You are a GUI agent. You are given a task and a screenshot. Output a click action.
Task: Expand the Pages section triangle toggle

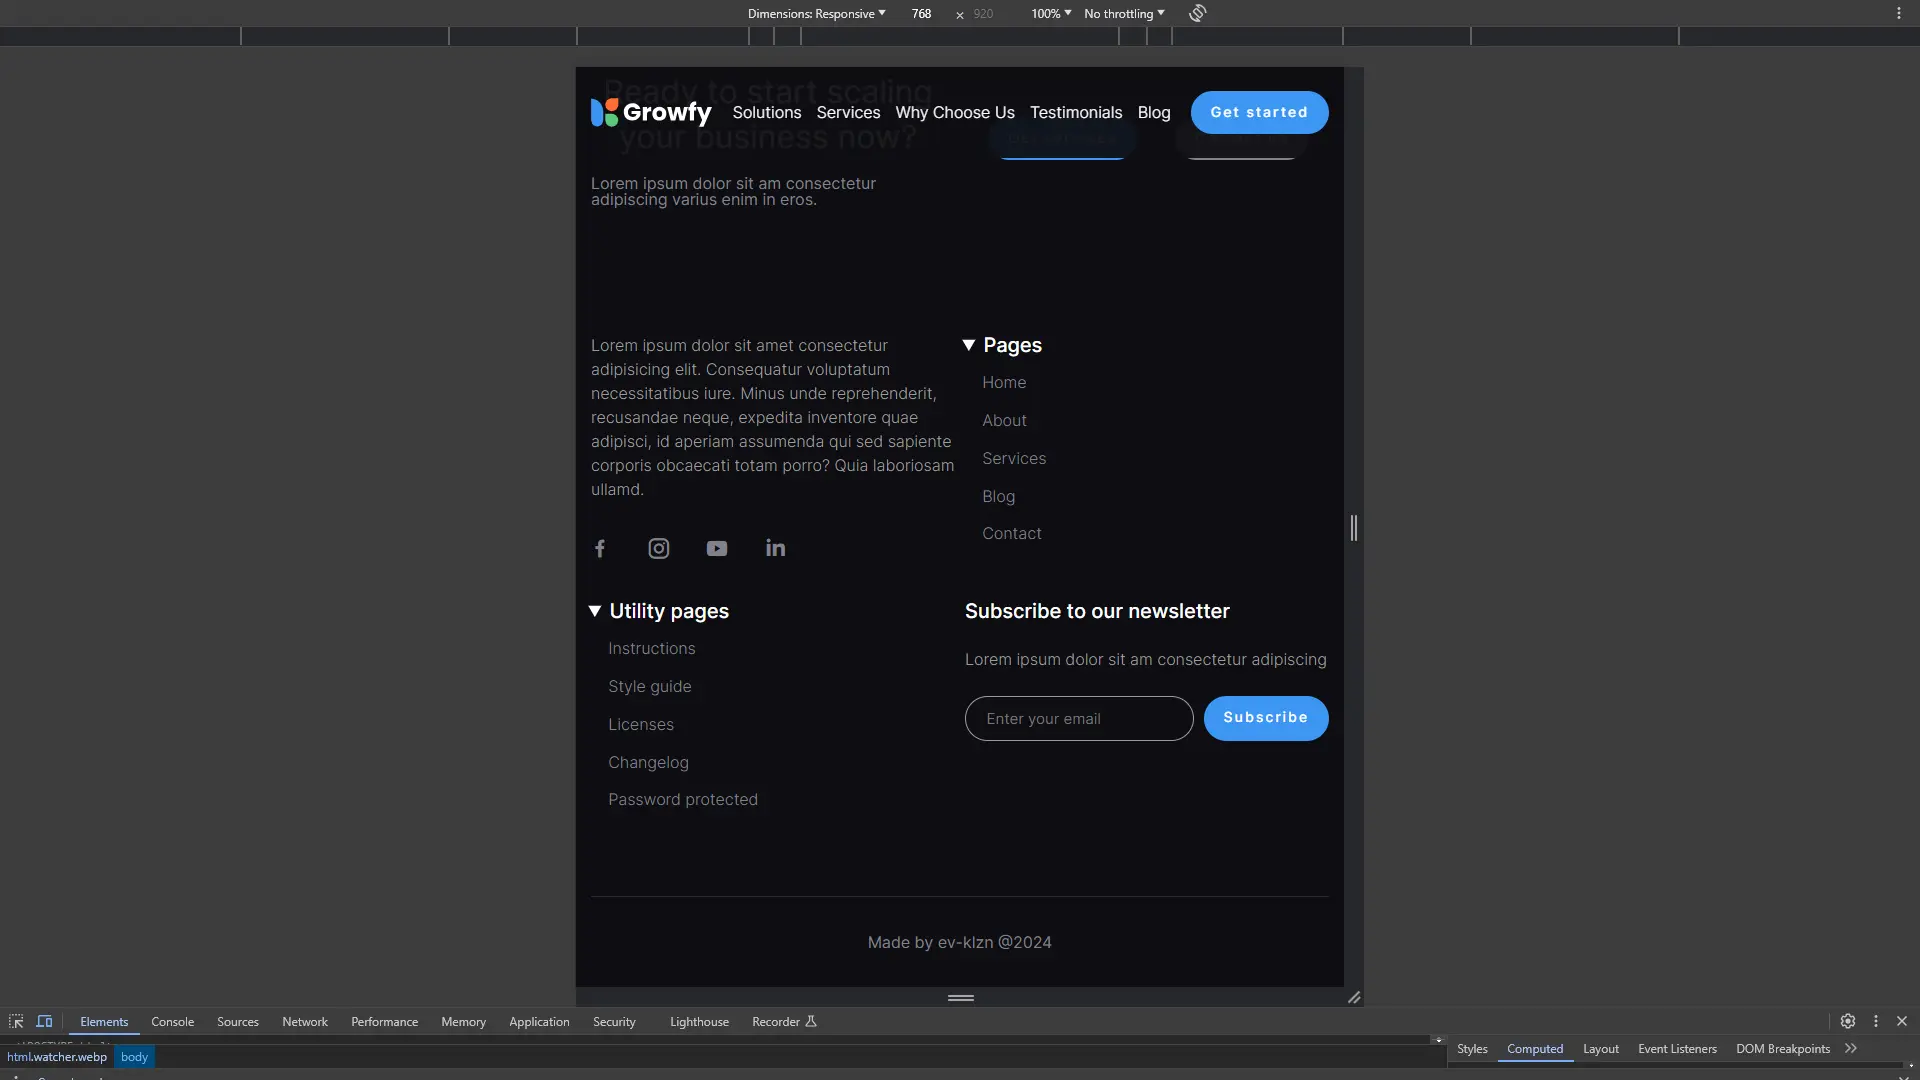tap(969, 344)
